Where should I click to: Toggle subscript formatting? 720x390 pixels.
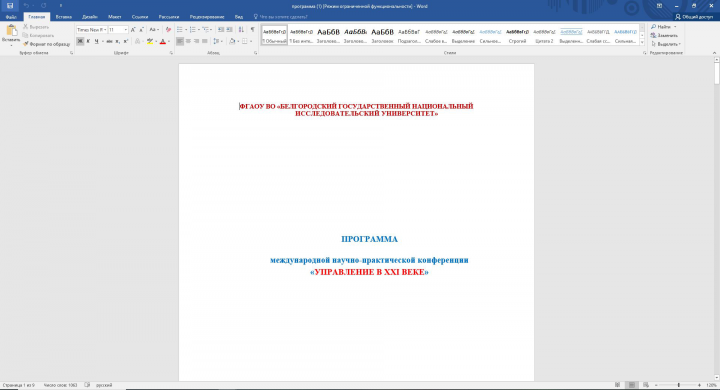tap(118, 41)
